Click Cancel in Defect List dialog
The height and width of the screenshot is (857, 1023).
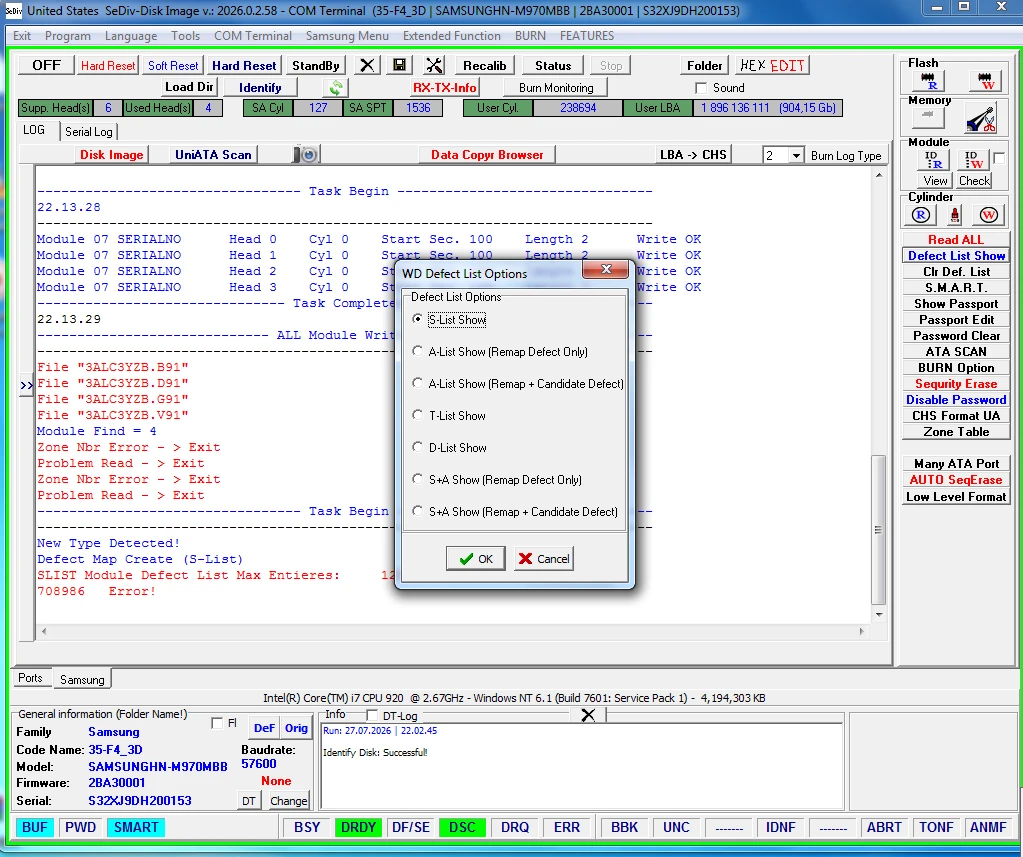[544, 559]
